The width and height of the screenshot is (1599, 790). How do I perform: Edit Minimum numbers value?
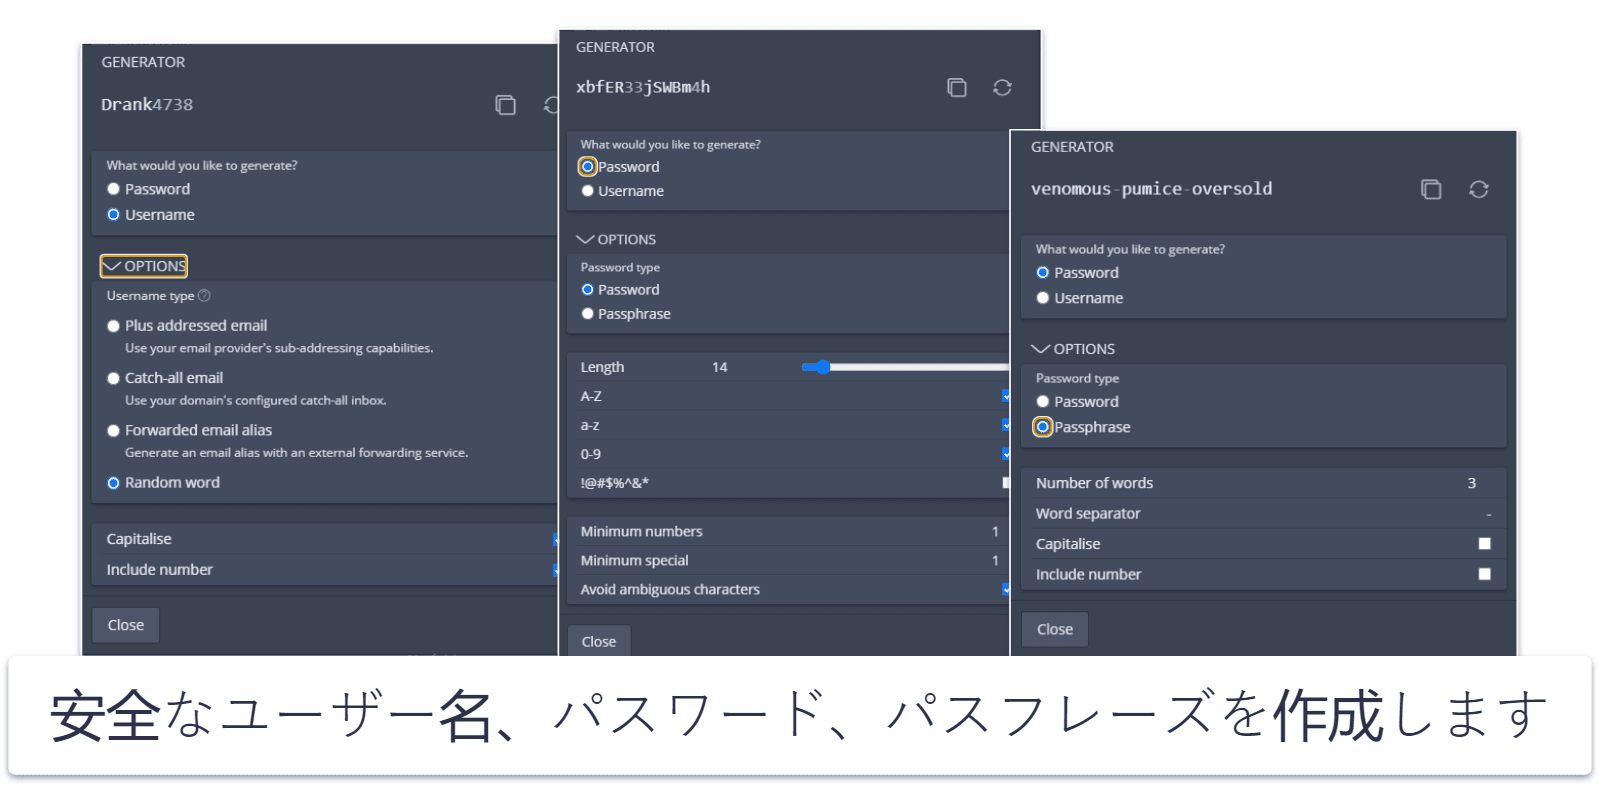tap(995, 531)
